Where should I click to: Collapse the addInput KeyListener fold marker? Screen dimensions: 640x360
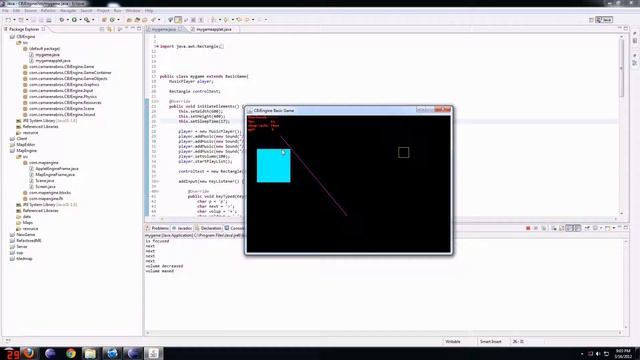[x=158, y=181]
